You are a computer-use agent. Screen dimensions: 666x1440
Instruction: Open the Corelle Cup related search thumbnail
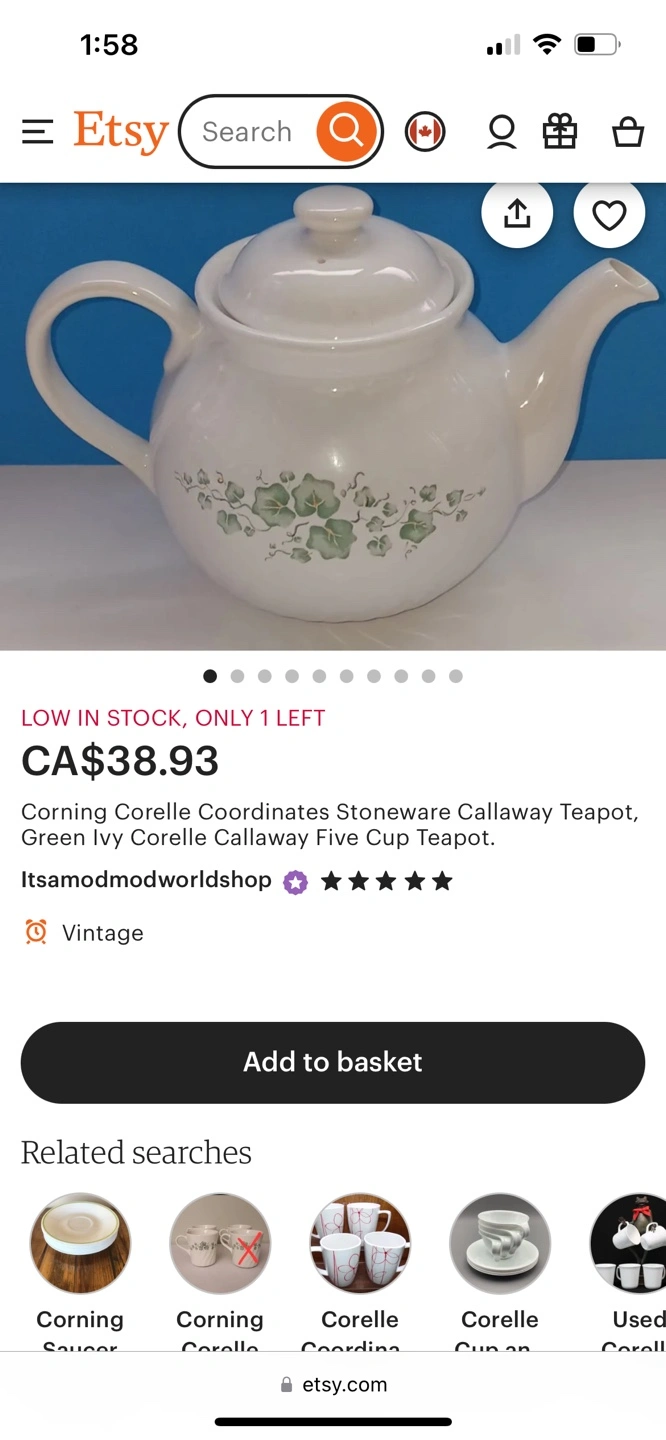(x=500, y=1244)
